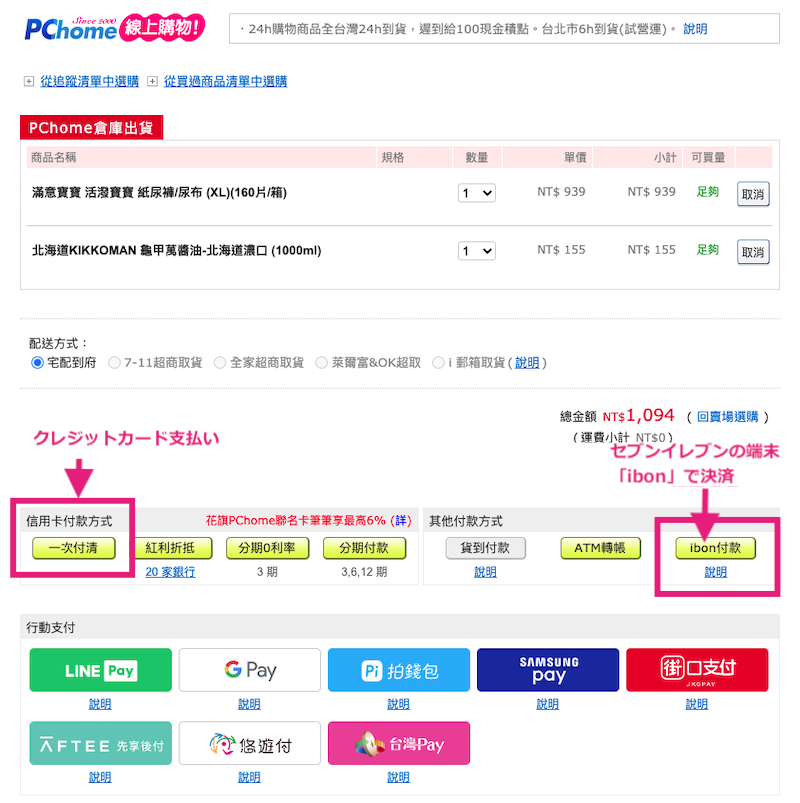Open 說明 link under LINE Pay

100,704
